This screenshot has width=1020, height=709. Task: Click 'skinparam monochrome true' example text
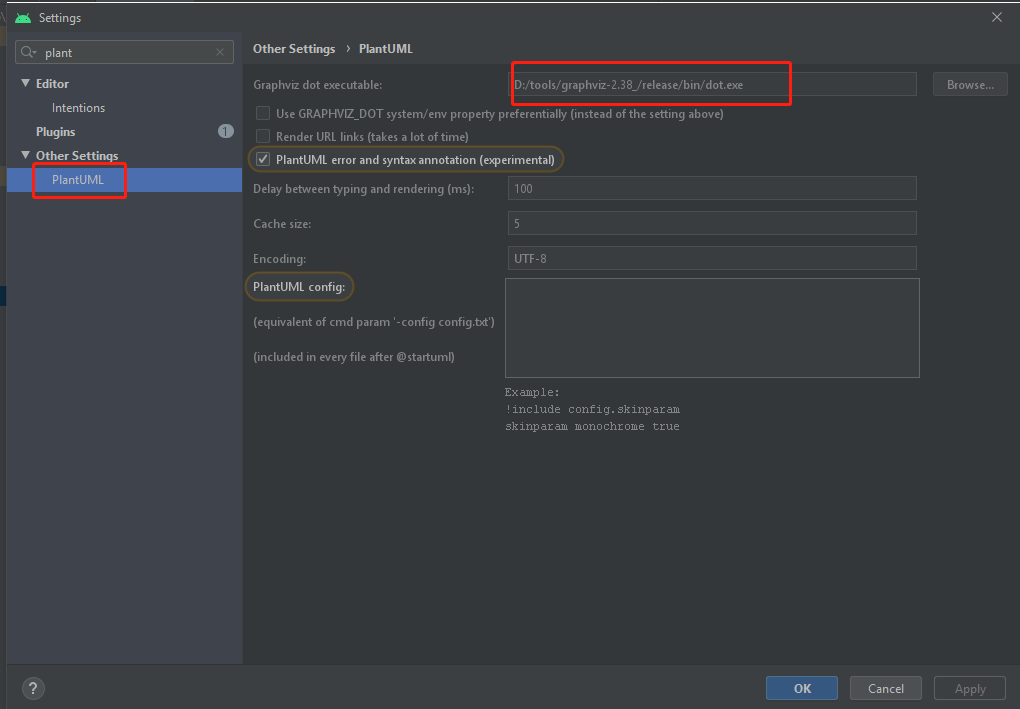[x=592, y=426]
